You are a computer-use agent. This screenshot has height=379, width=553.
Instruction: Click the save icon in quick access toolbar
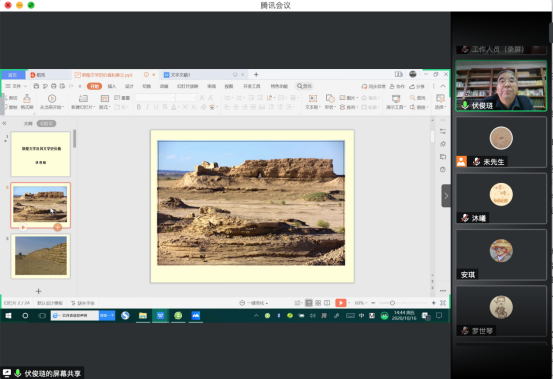pos(36,86)
